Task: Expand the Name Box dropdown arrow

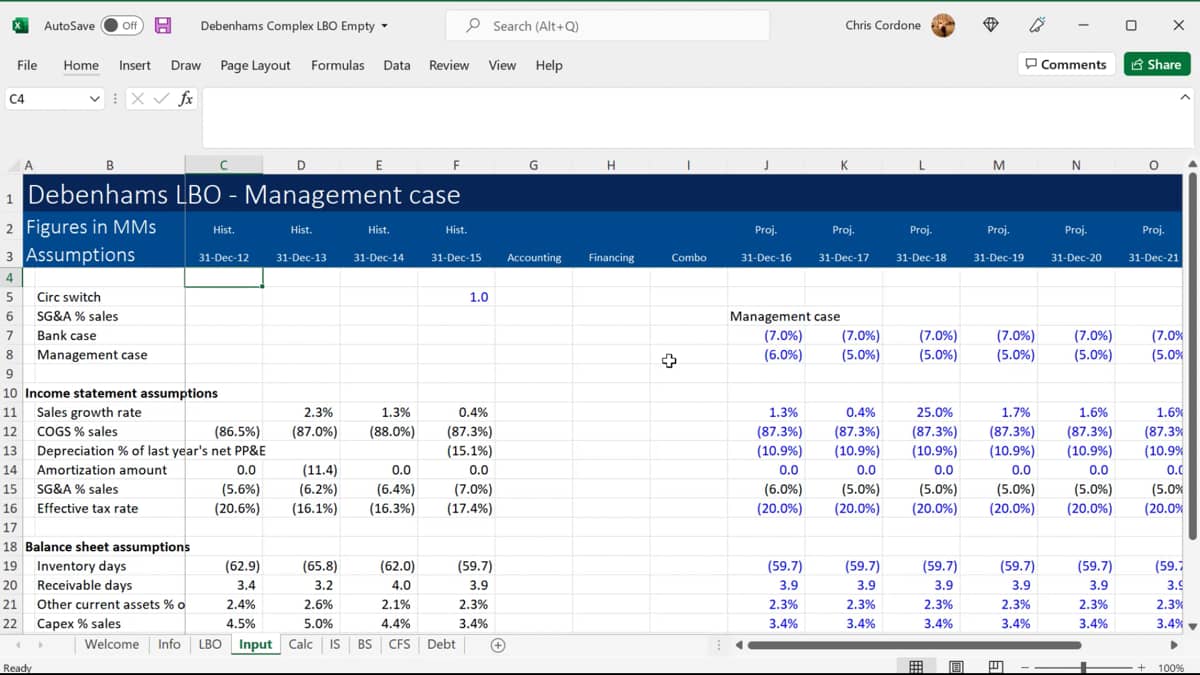Action: pyautogui.click(x=95, y=99)
